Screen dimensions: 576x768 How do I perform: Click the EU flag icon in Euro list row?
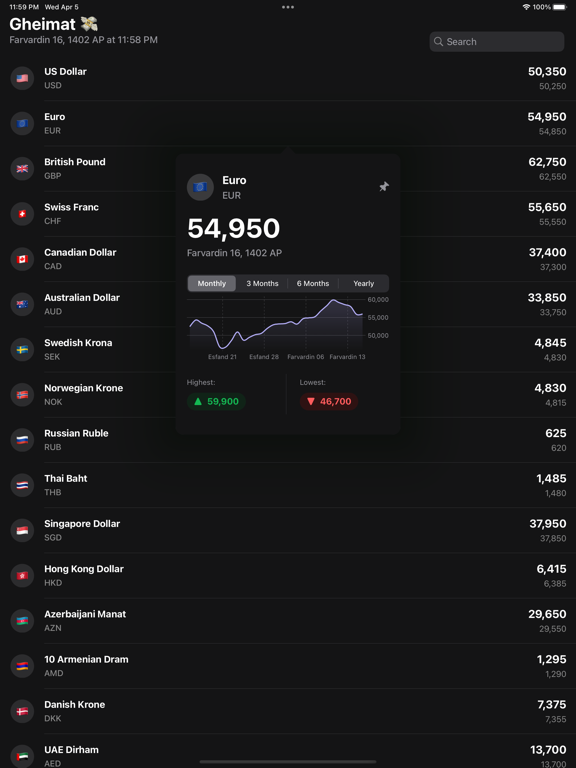(22, 123)
